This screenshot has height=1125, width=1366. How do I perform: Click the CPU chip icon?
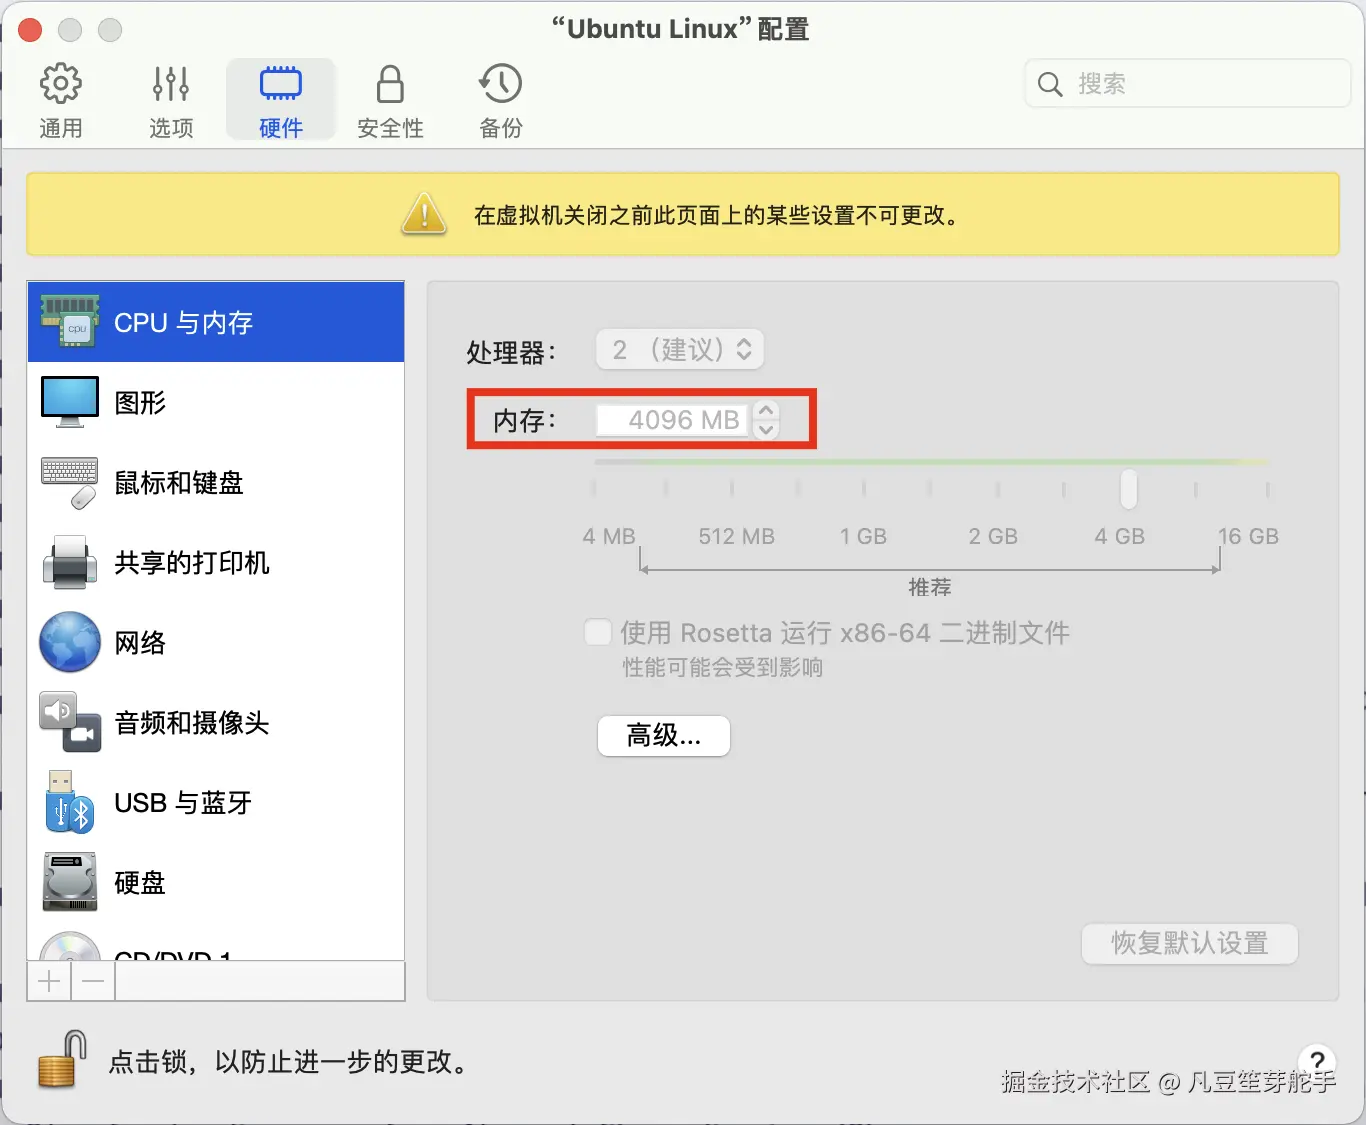pos(70,321)
